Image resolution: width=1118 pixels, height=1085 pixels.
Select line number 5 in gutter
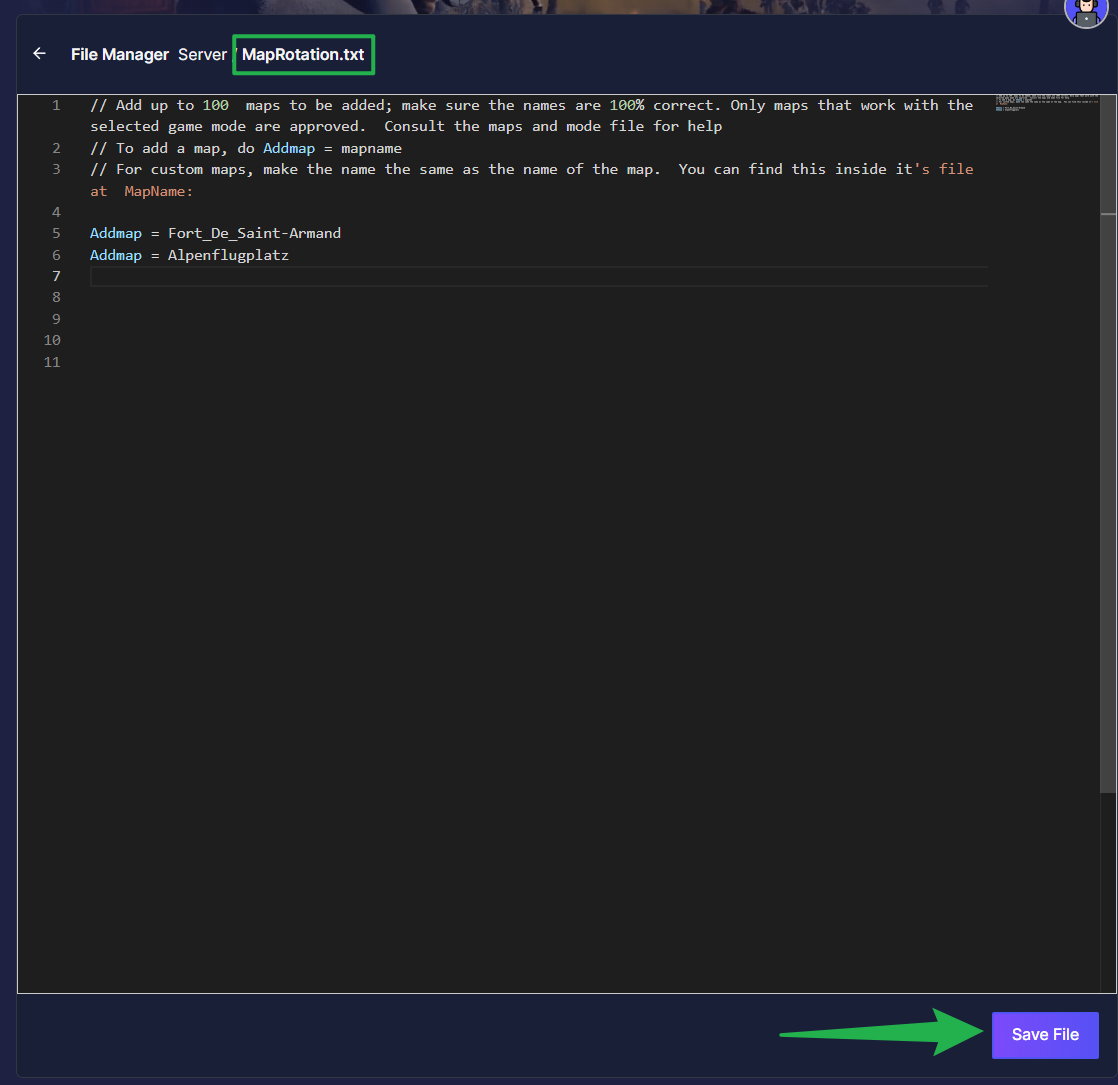pos(56,233)
